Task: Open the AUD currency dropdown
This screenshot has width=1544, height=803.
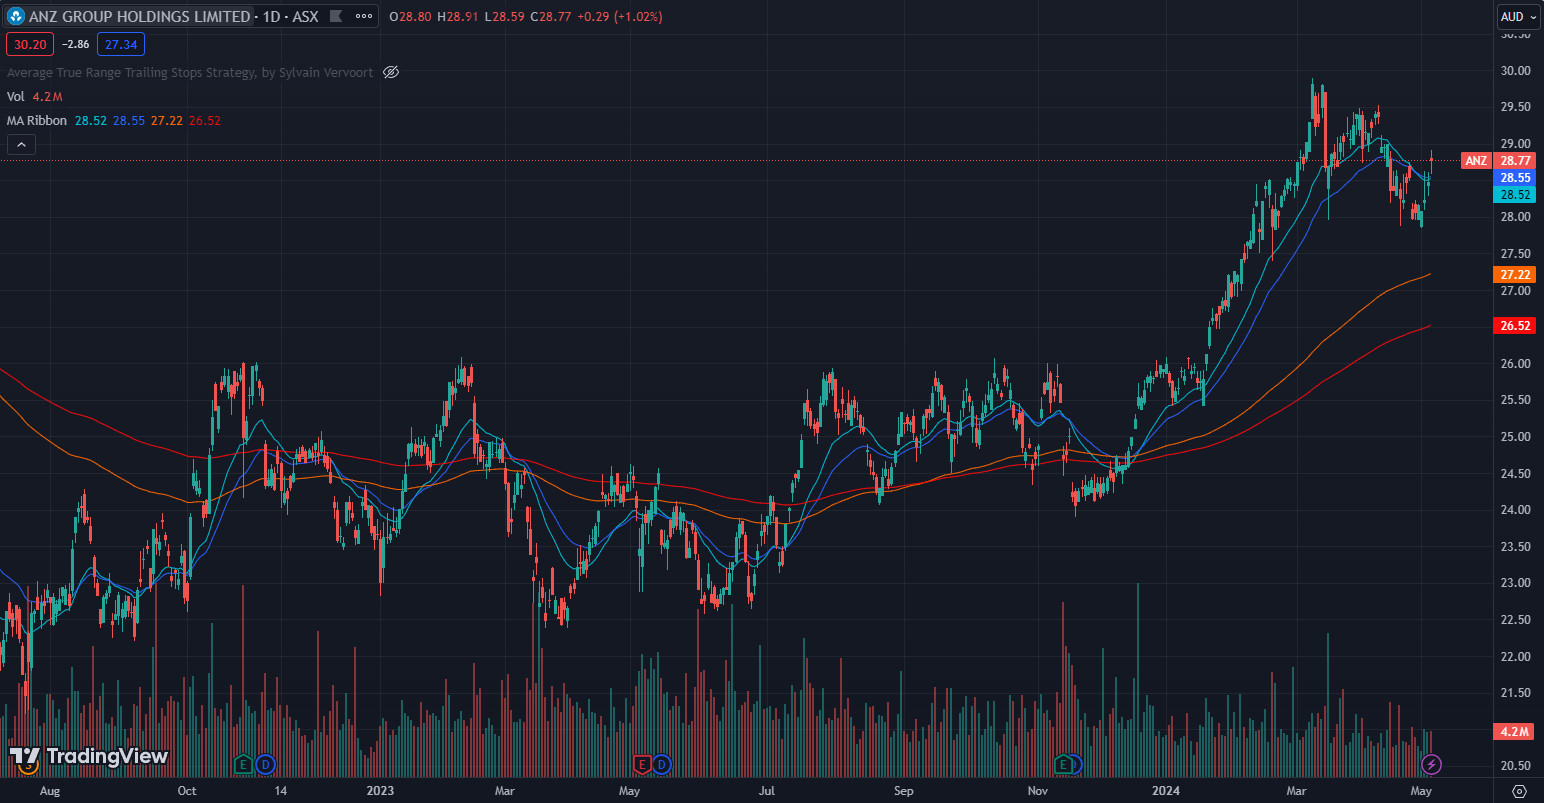Action: coord(1518,16)
